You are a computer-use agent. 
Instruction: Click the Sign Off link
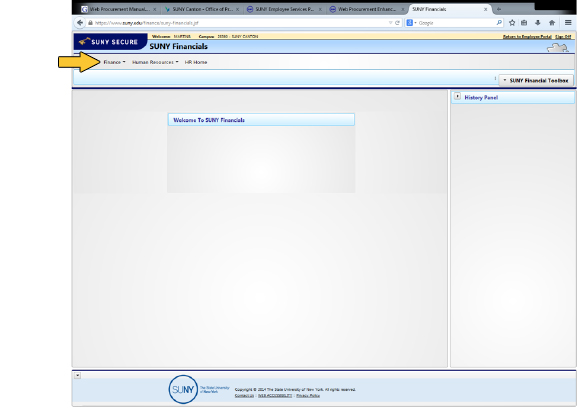coord(563,37)
